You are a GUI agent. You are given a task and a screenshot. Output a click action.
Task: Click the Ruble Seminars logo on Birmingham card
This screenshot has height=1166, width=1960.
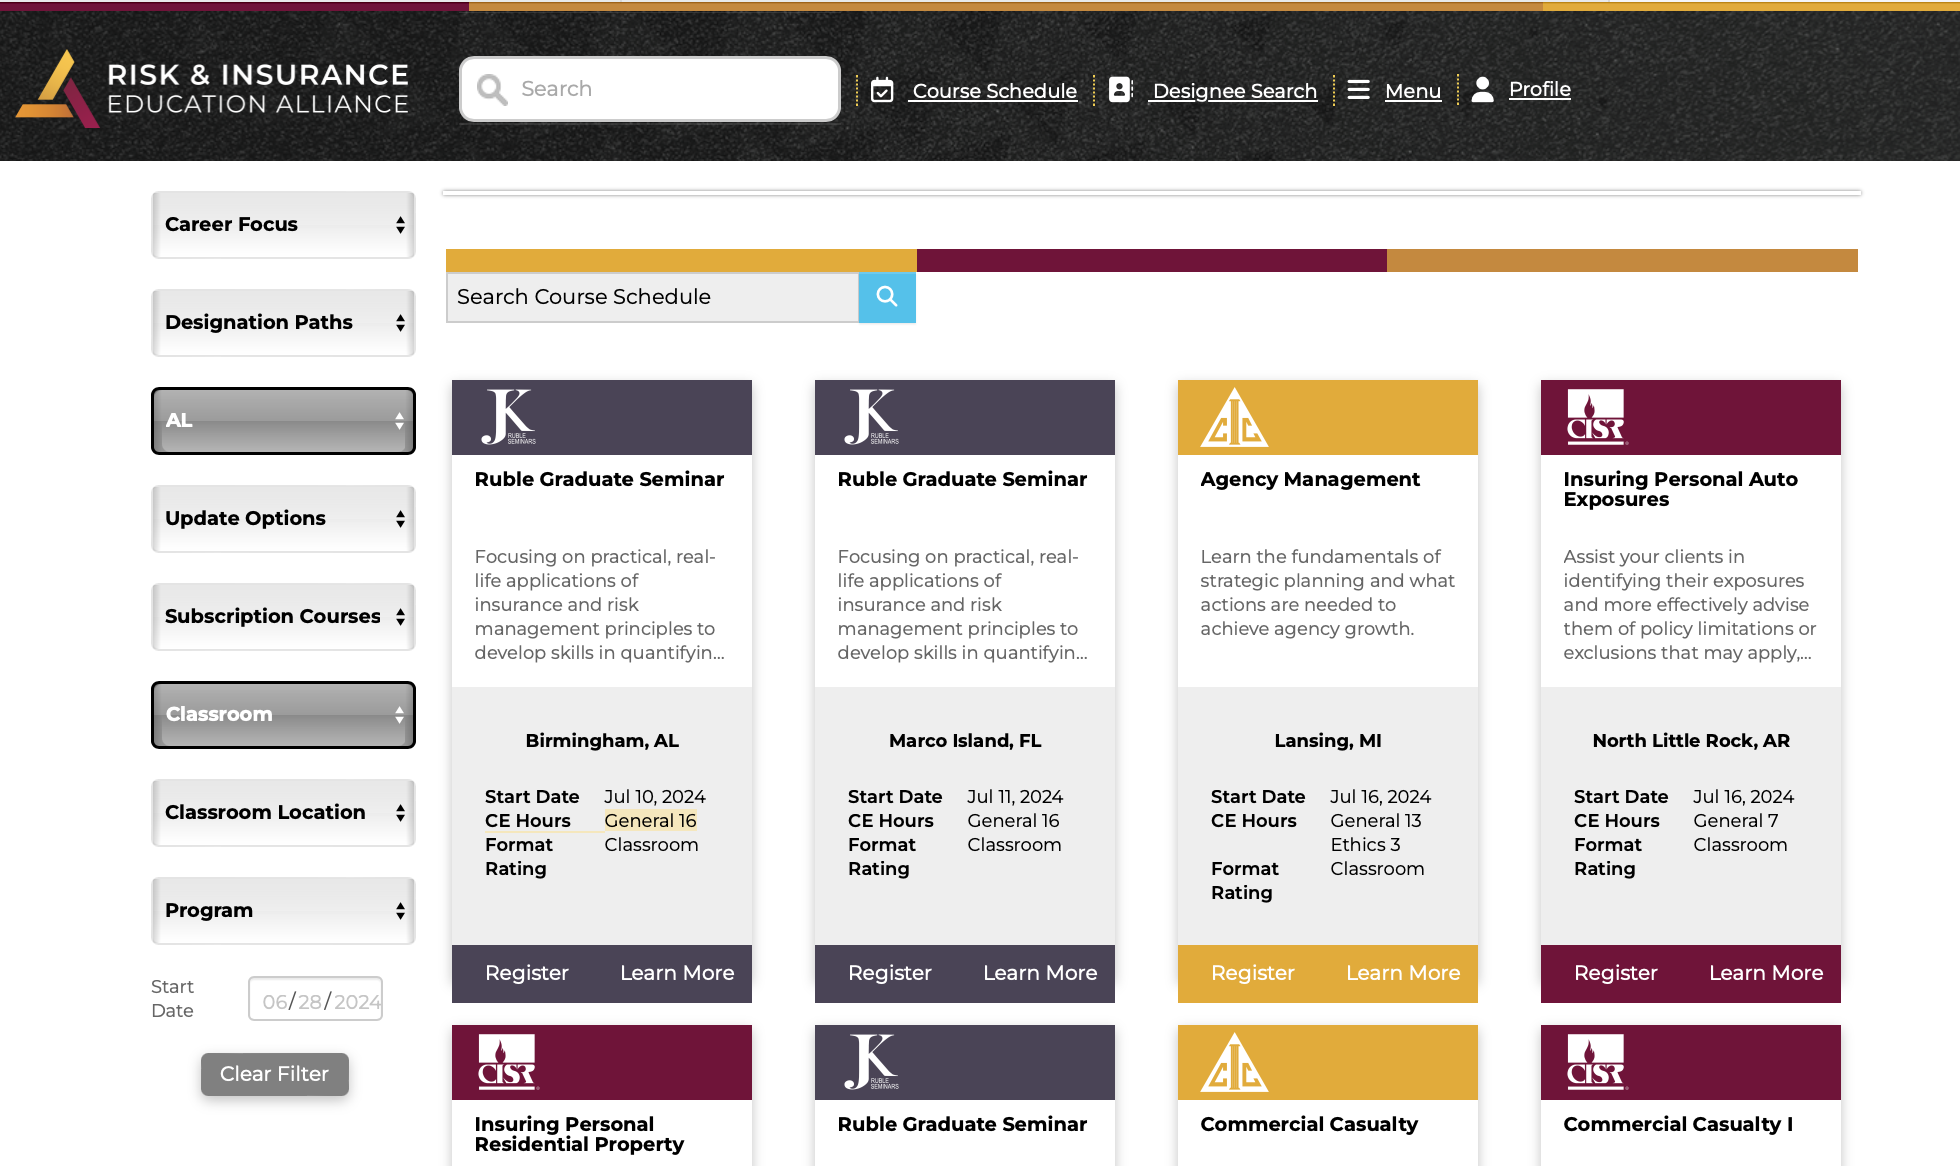[509, 417]
